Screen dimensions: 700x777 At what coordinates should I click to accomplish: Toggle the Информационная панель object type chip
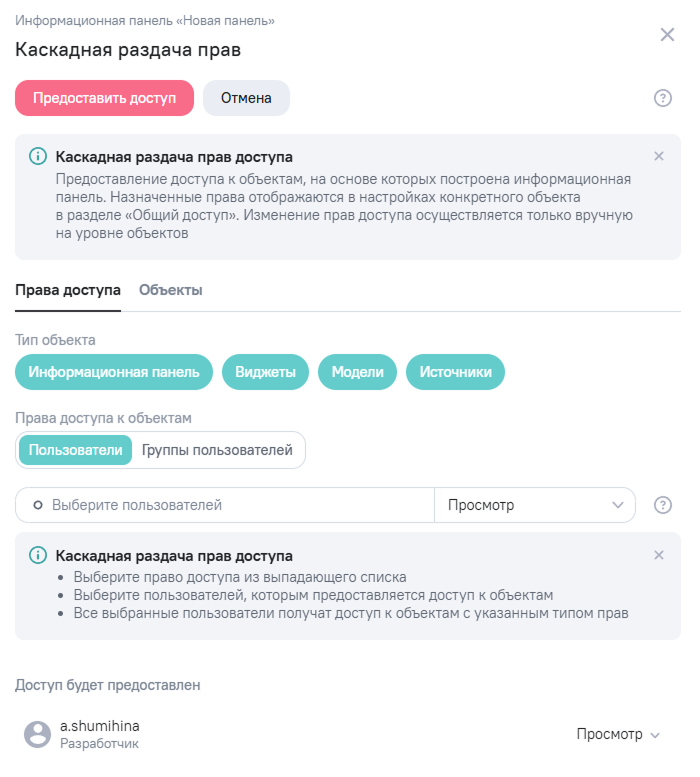click(x=114, y=372)
